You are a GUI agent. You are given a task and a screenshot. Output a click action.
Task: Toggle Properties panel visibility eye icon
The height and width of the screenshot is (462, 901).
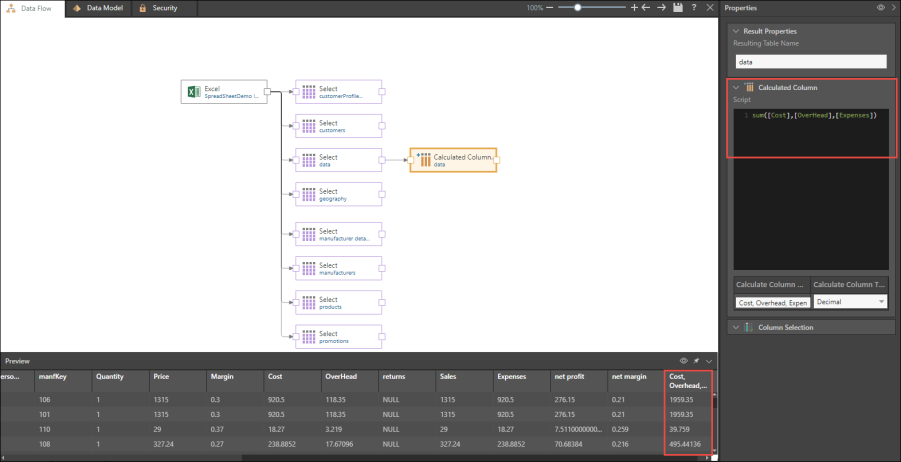point(880,7)
